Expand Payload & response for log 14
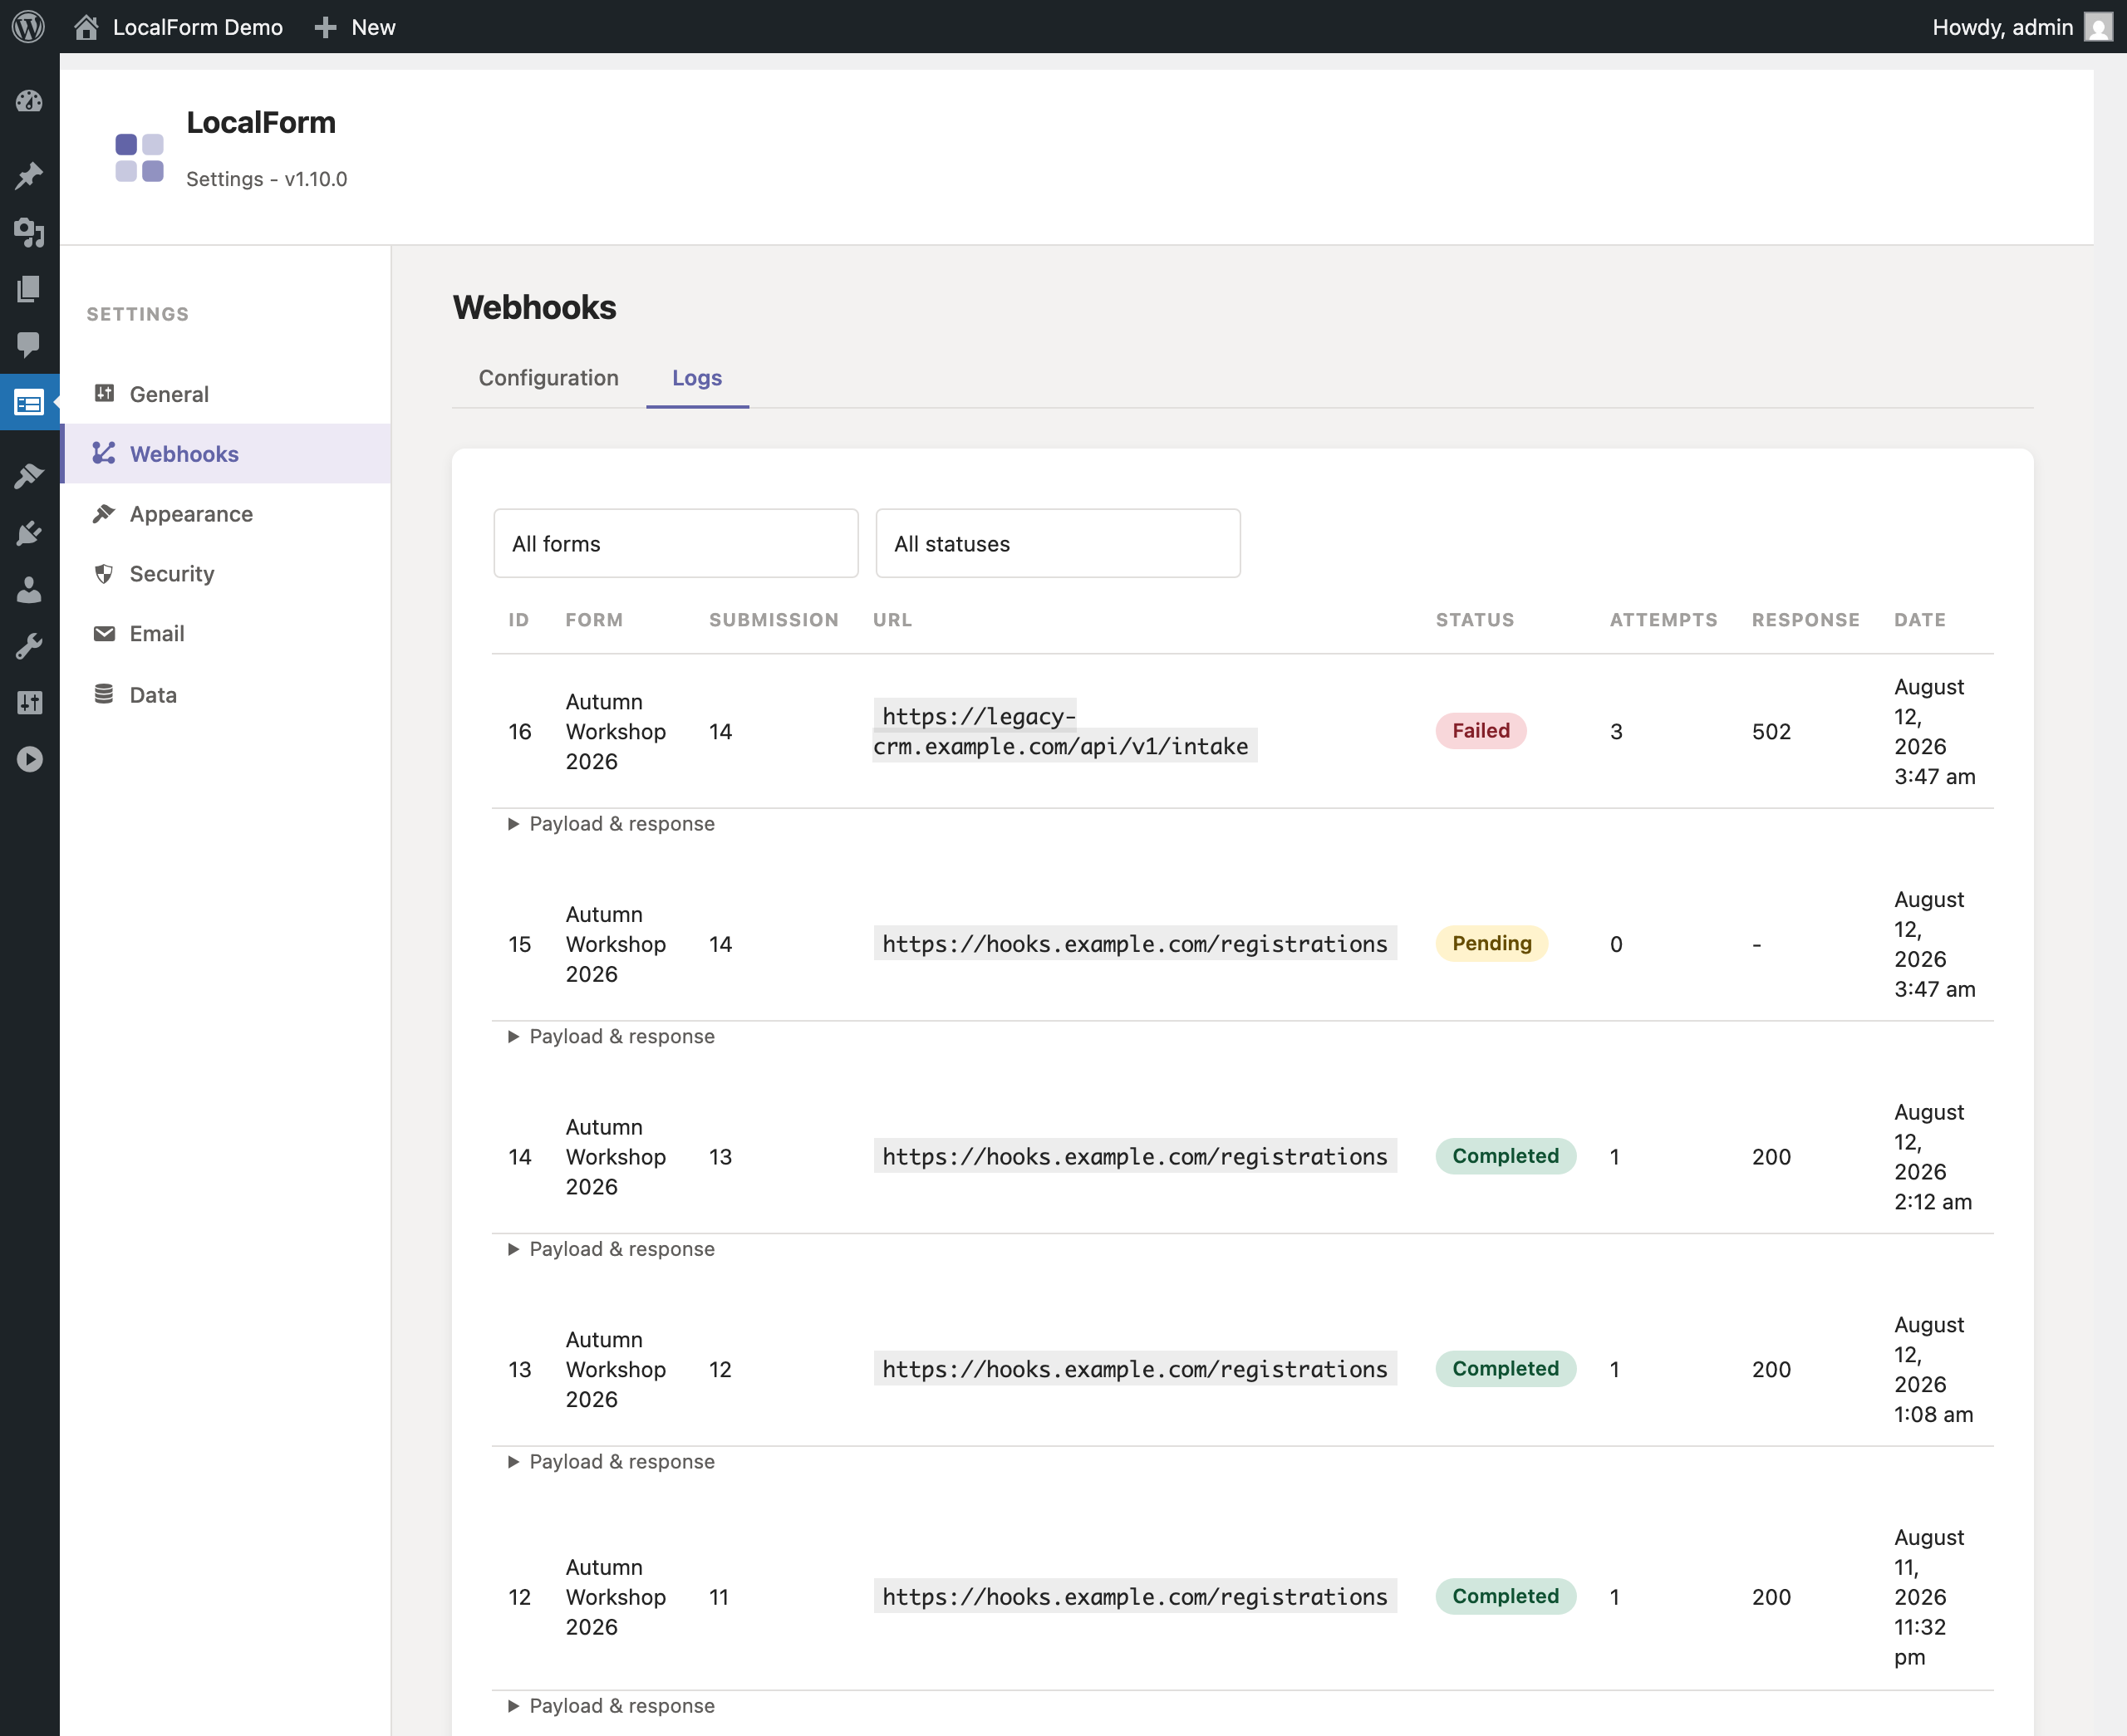Screen dimensions: 2127x1736 [612, 1249]
